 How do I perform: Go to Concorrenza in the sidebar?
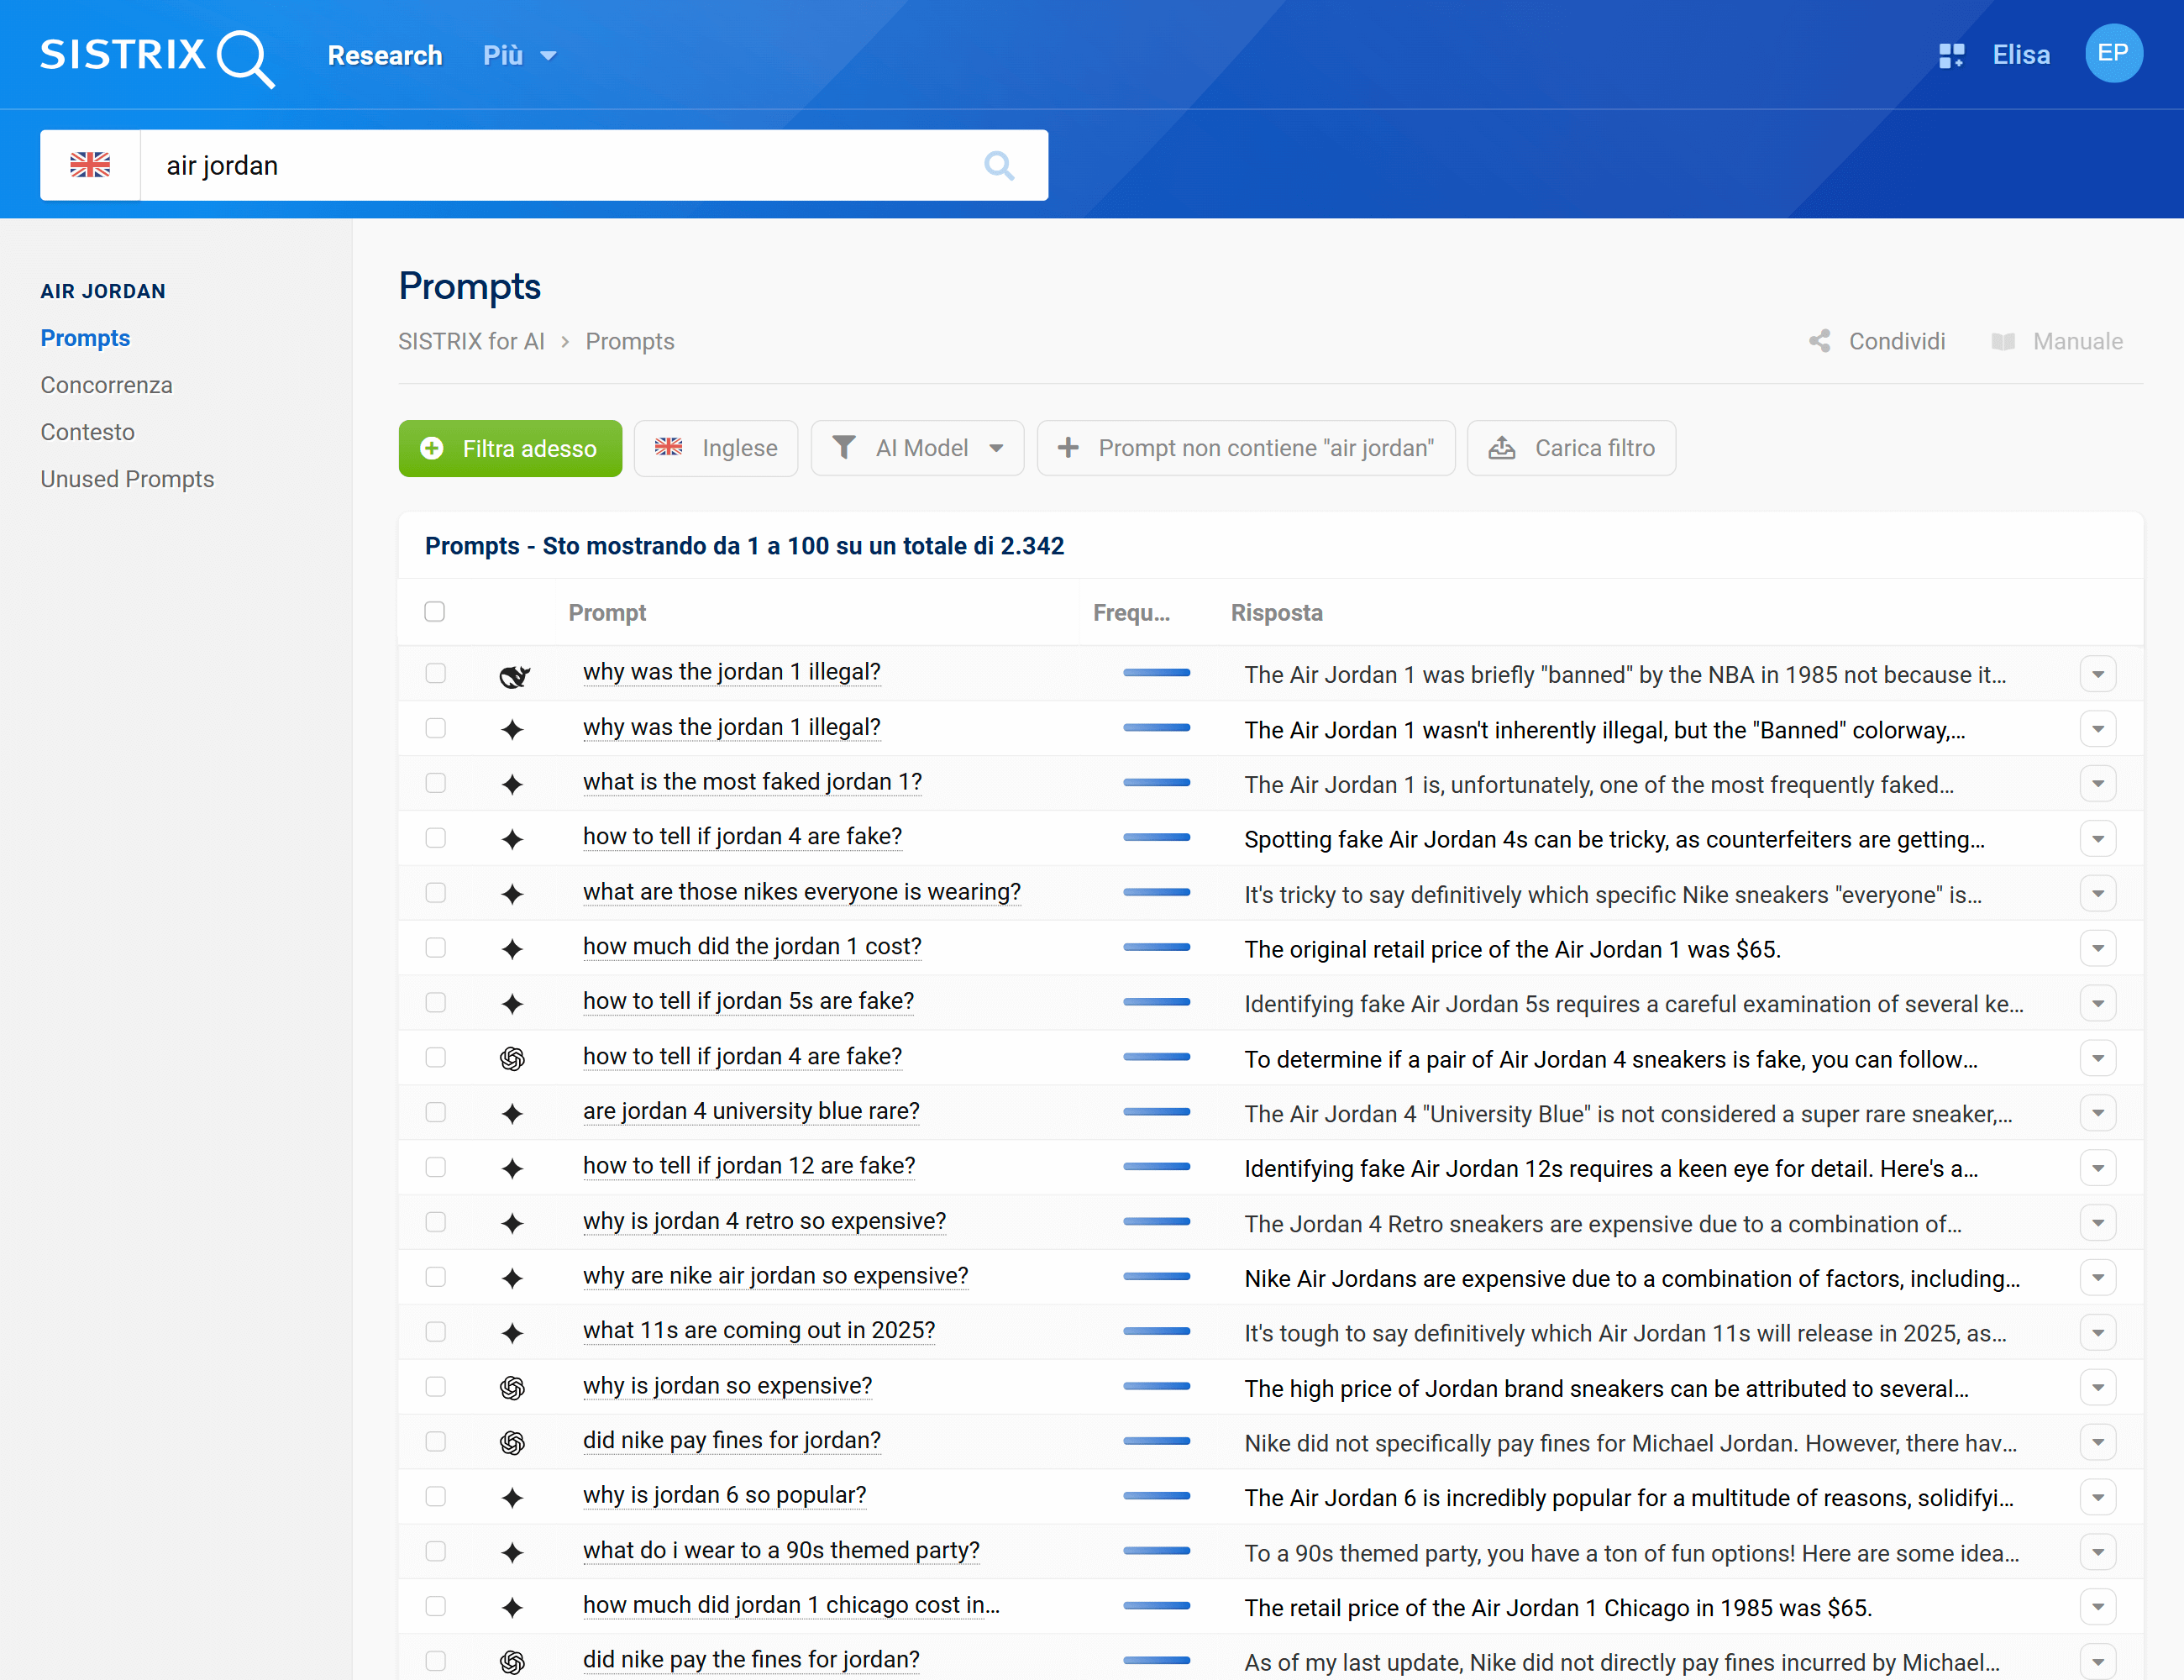pyautogui.click(x=106, y=385)
